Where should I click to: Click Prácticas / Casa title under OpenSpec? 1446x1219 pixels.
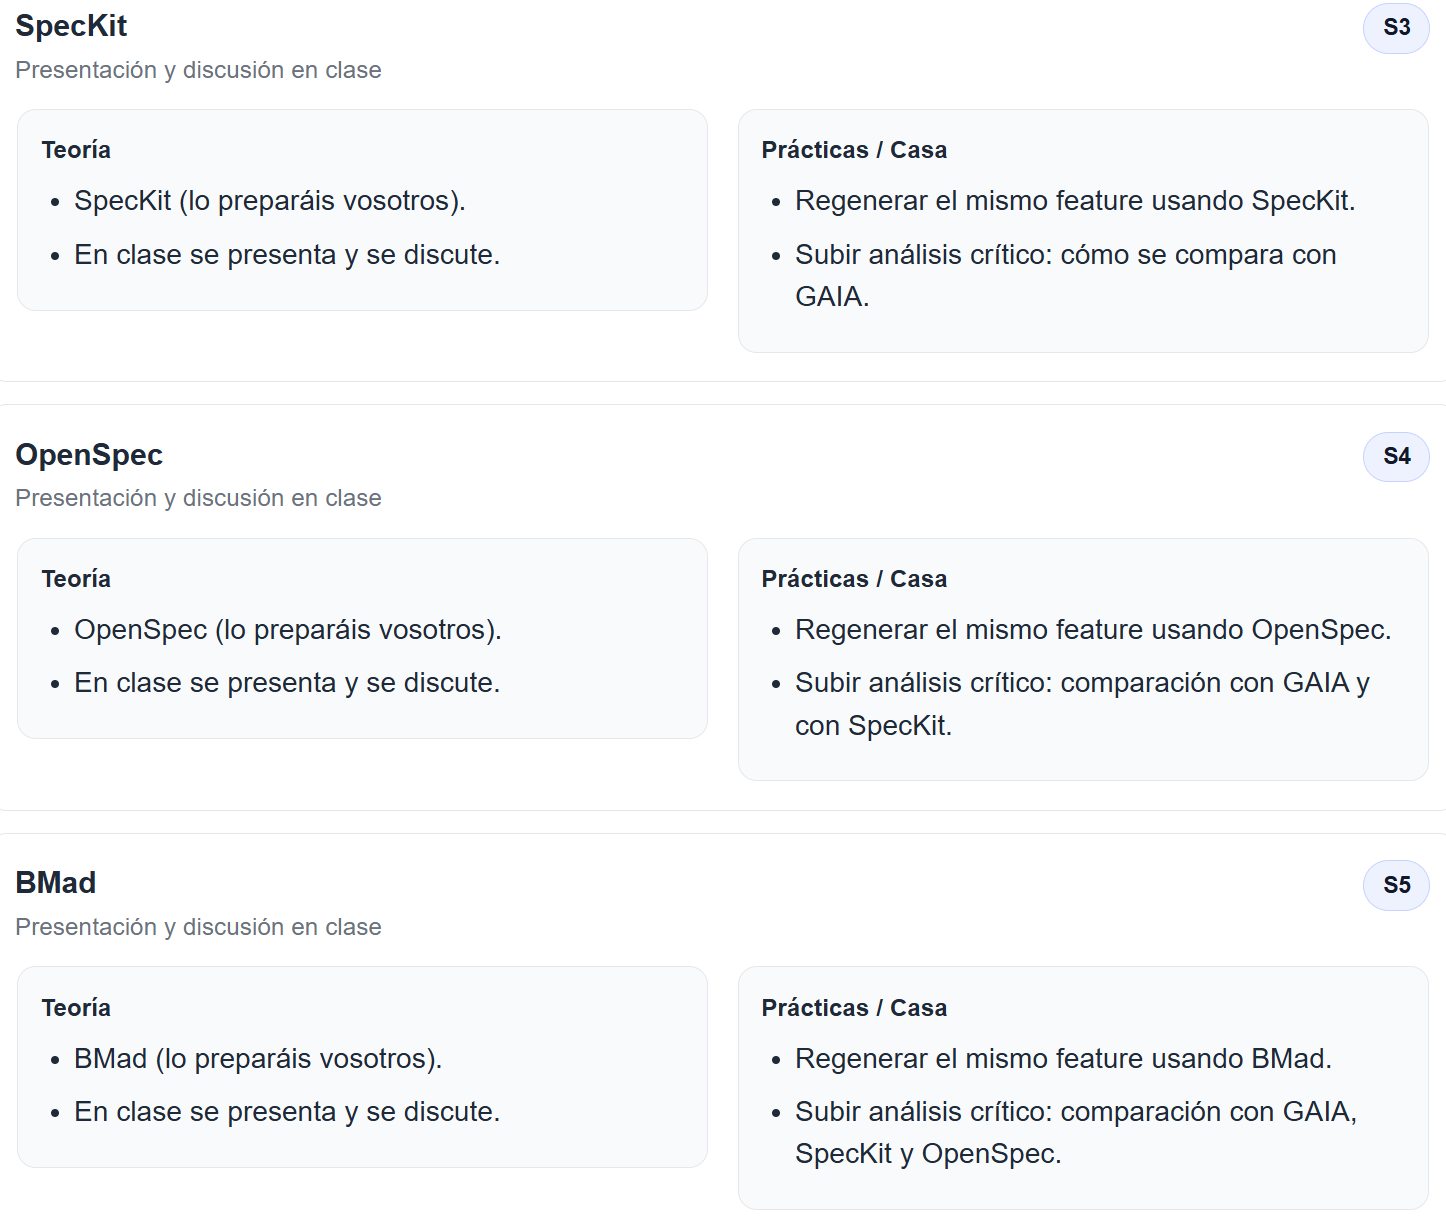pos(854,579)
